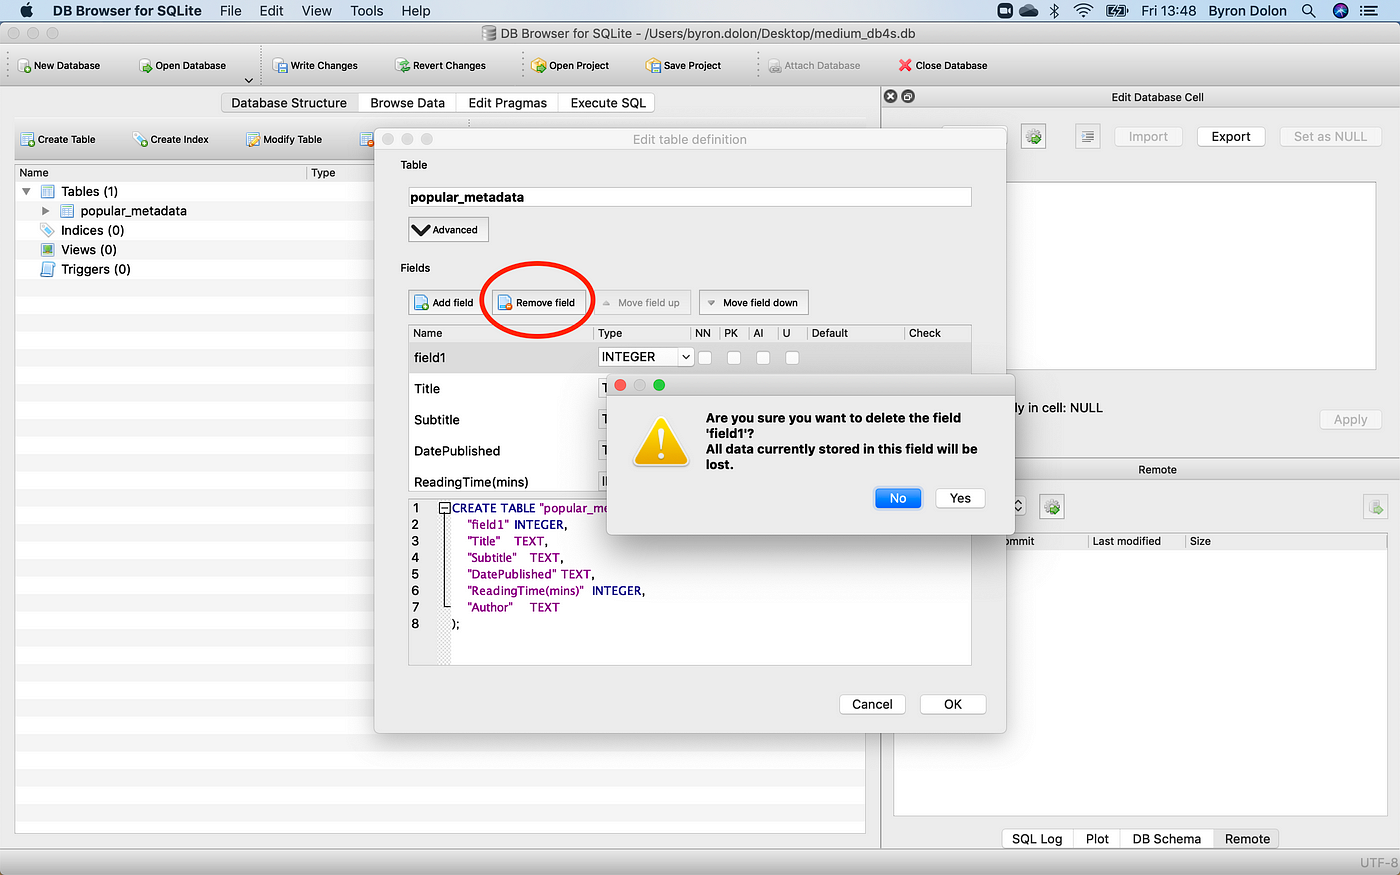
Task: Open the Edit menu
Action: point(271,11)
